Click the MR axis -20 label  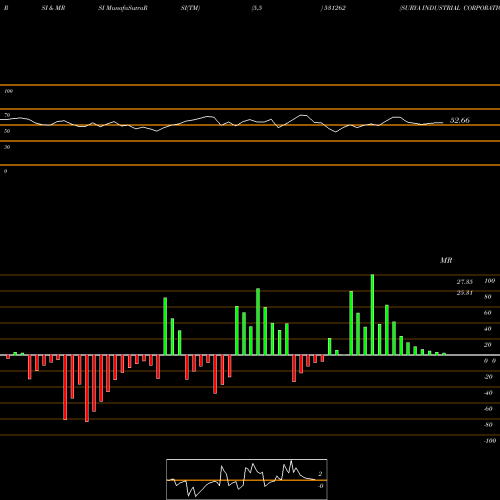click(x=488, y=377)
